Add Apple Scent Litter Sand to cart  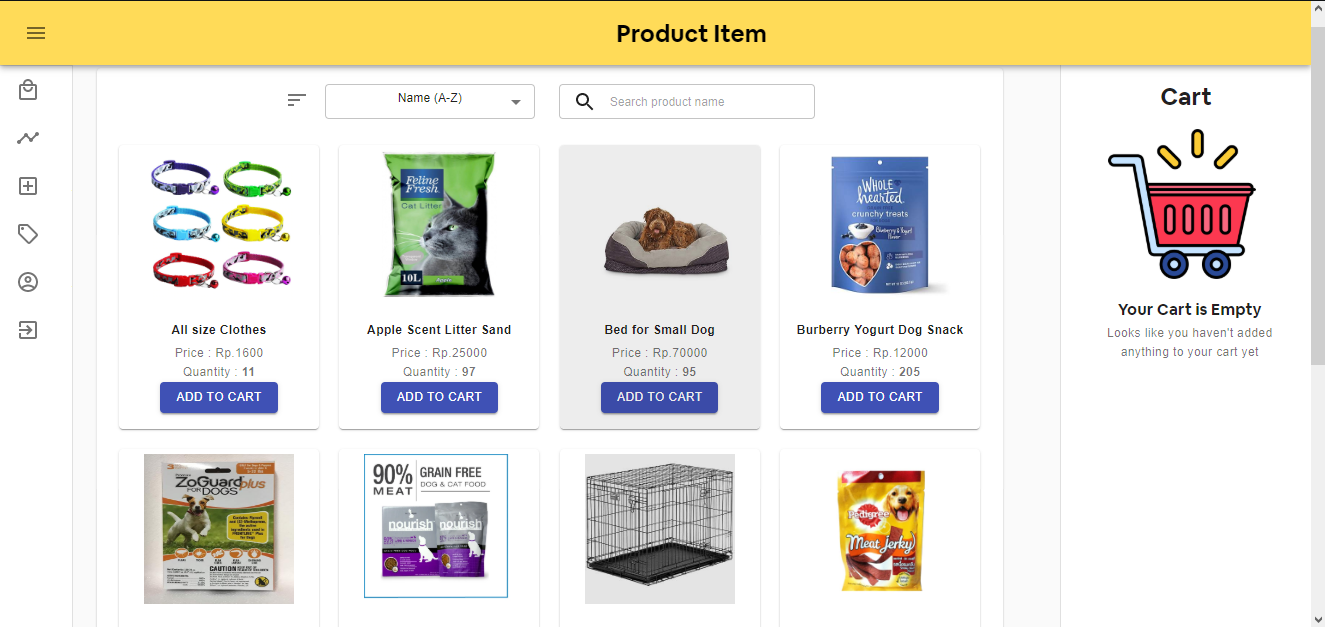coord(439,397)
